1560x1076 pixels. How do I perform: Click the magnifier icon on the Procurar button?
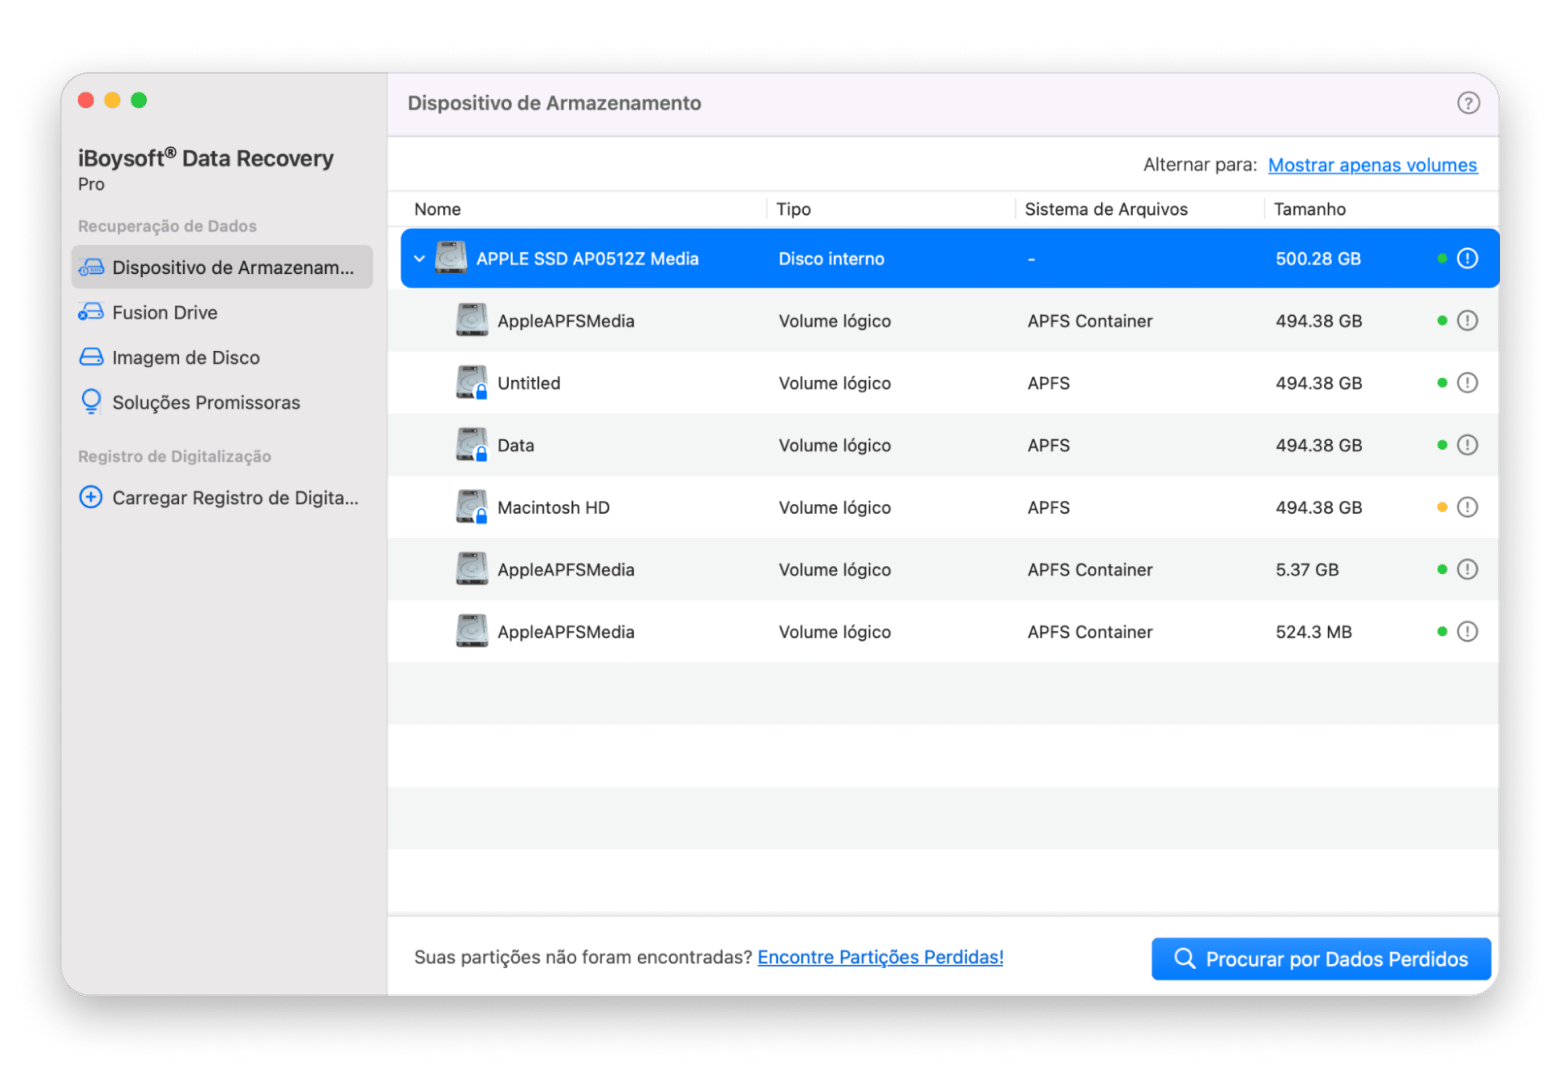click(x=1185, y=958)
